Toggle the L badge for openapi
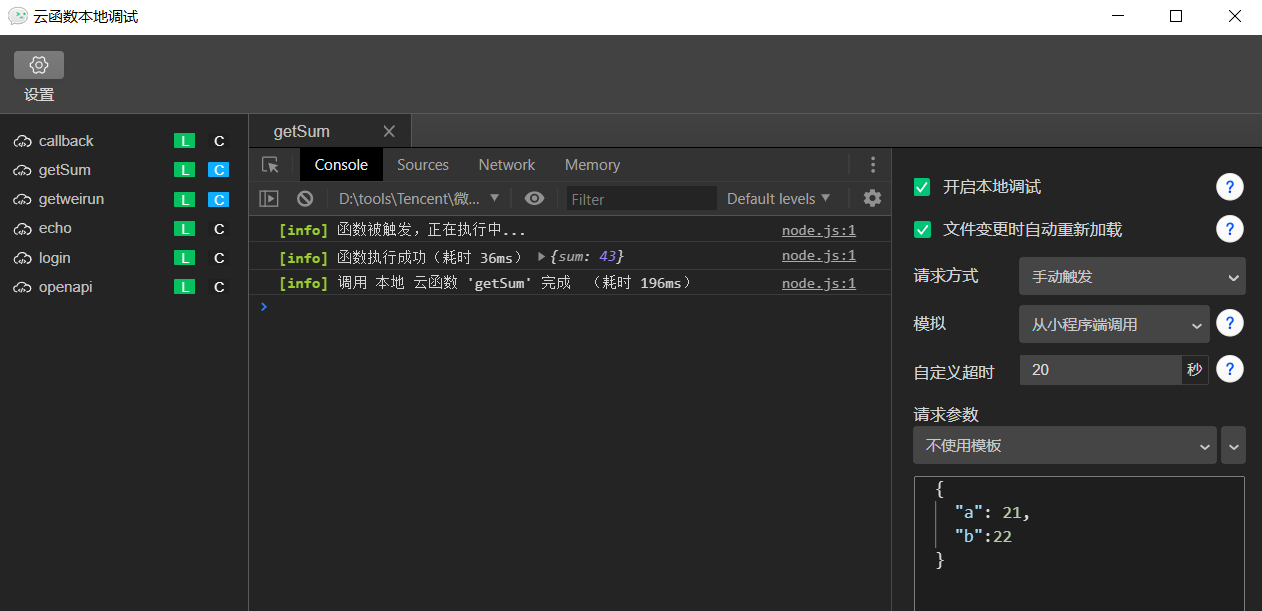The width and height of the screenshot is (1262, 611). [x=184, y=287]
